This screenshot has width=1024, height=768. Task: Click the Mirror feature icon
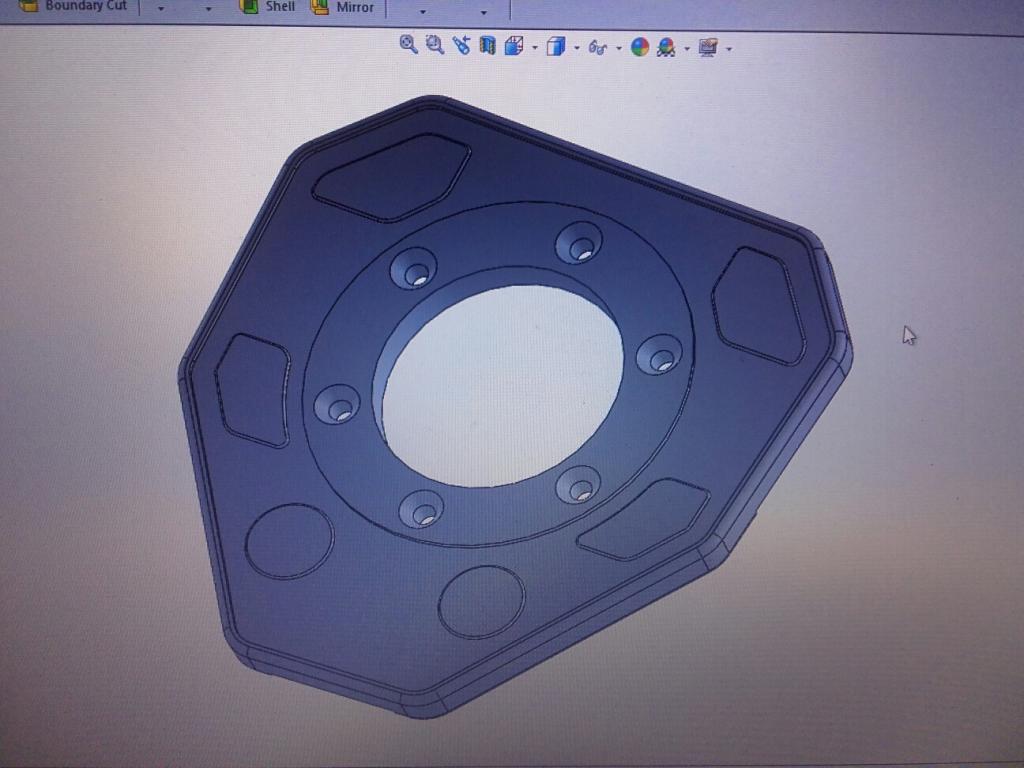[x=319, y=7]
